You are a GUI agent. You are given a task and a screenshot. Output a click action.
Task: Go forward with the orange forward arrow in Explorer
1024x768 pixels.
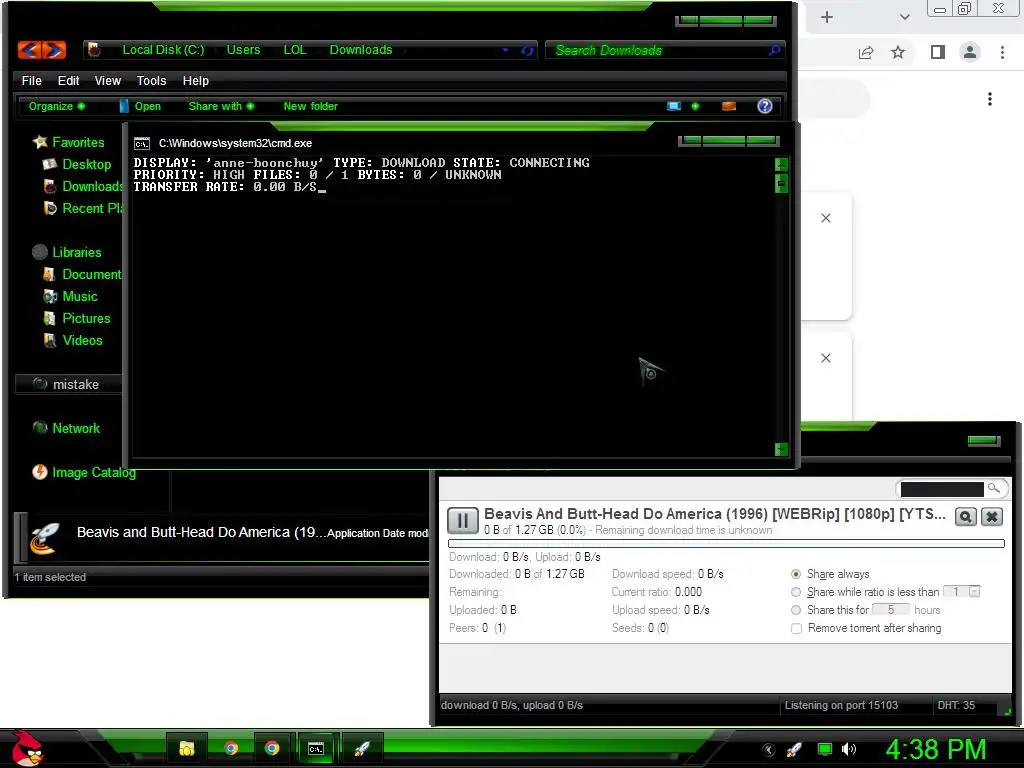click(x=54, y=50)
